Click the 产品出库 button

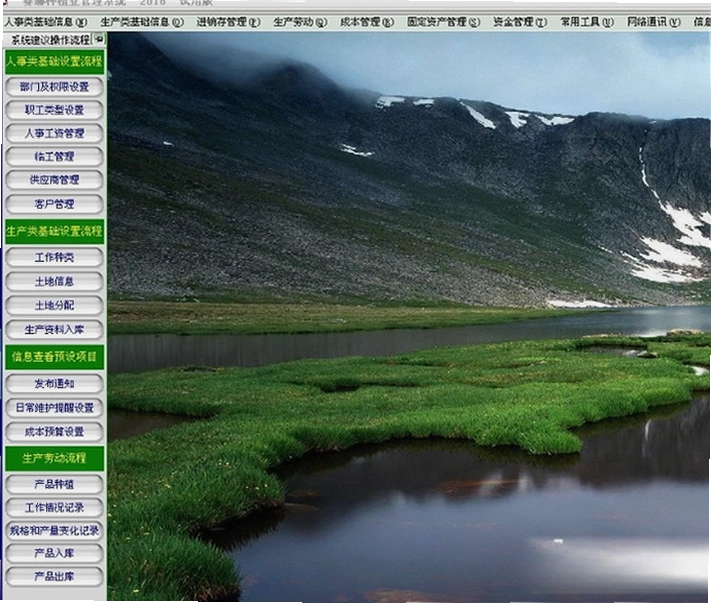click(x=54, y=577)
